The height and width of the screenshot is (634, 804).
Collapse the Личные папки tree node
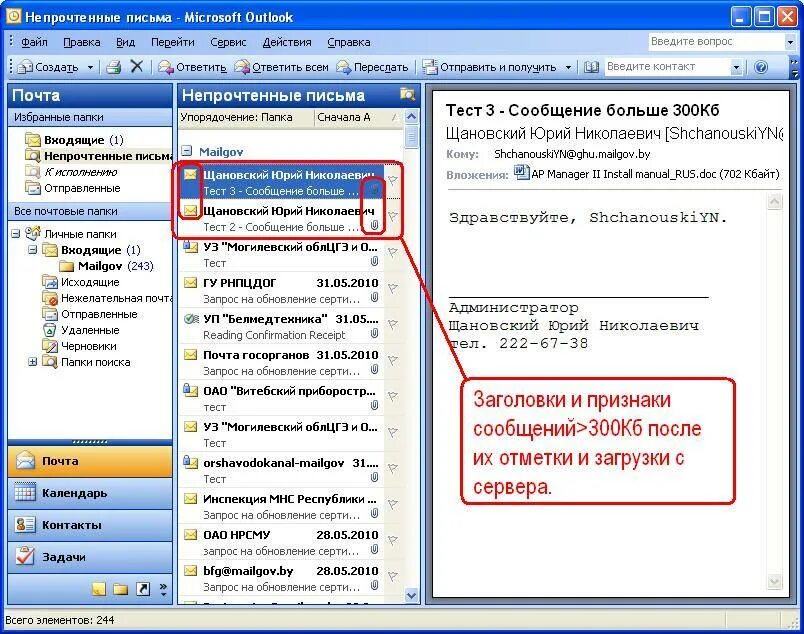16,233
